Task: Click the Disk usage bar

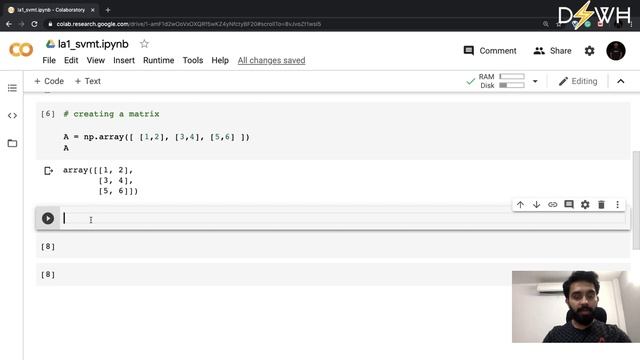Action: point(512,85)
